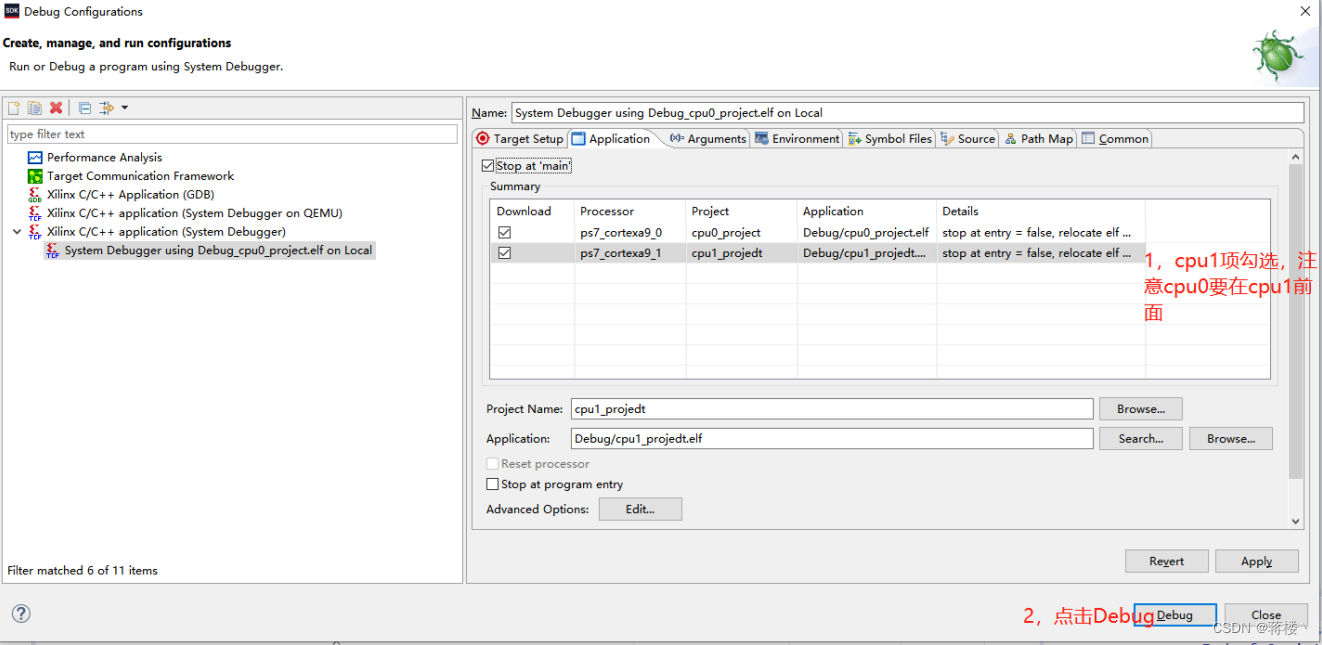Close the Debug Configurations window
Image resolution: width=1322 pixels, height=645 pixels.
coord(1305,11)
